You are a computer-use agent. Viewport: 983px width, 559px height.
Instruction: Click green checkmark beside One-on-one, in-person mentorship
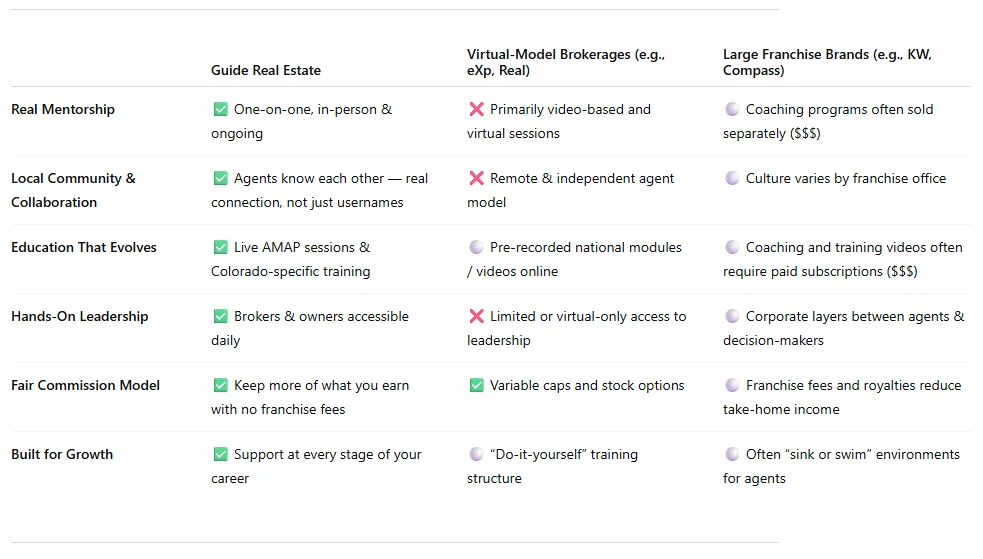click(x=220, y=109)
